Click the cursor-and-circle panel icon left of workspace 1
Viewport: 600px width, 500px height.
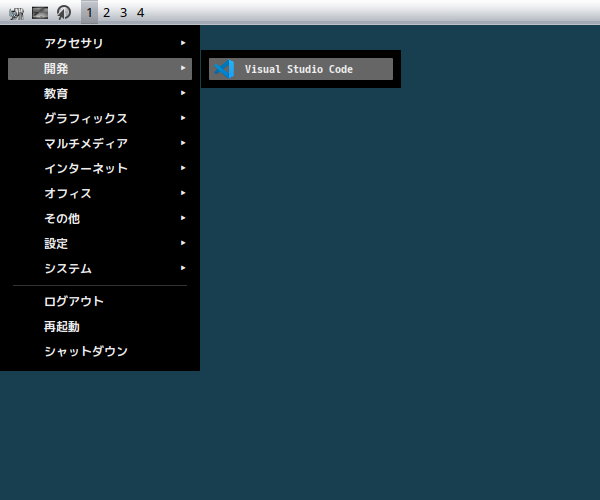point(64,13)
